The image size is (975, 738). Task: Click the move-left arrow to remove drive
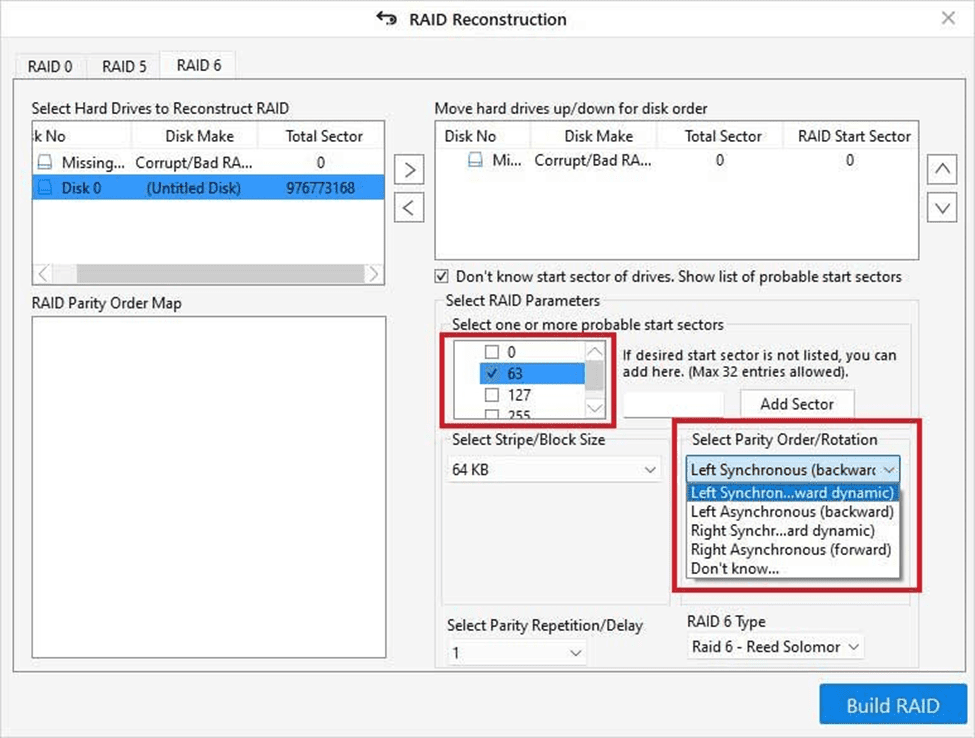tap(409, 208)
